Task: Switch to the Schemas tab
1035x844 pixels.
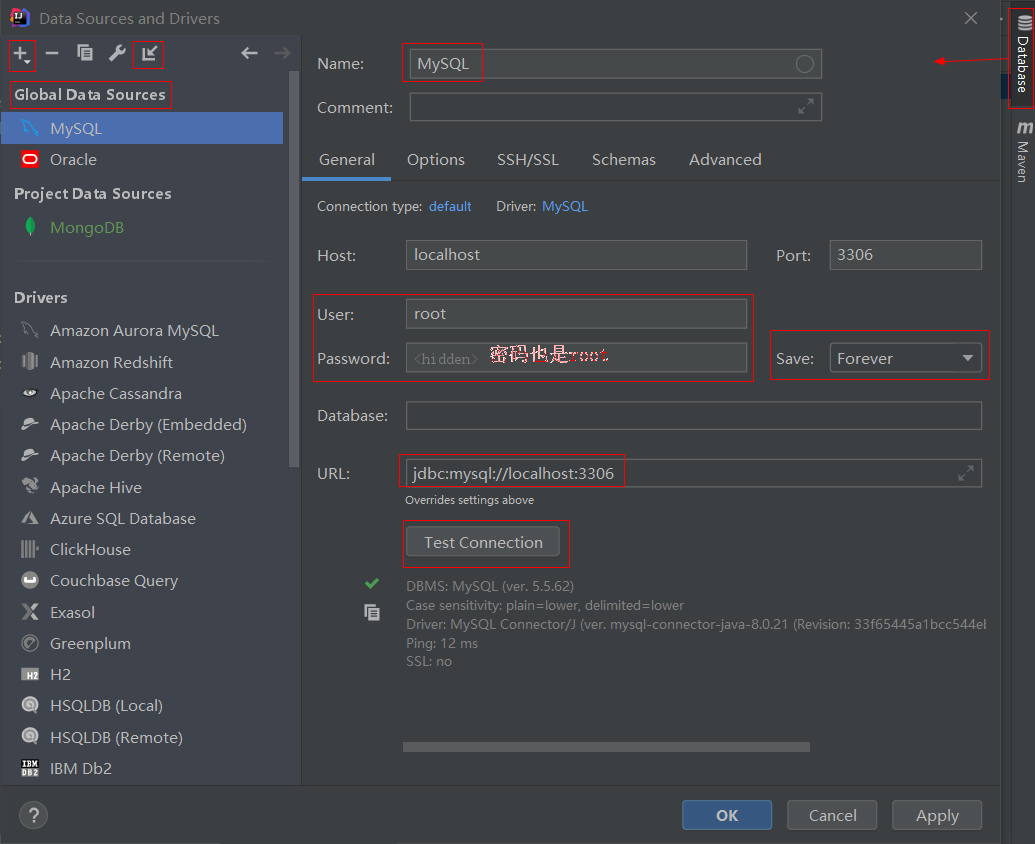Action: coord(623,160)
